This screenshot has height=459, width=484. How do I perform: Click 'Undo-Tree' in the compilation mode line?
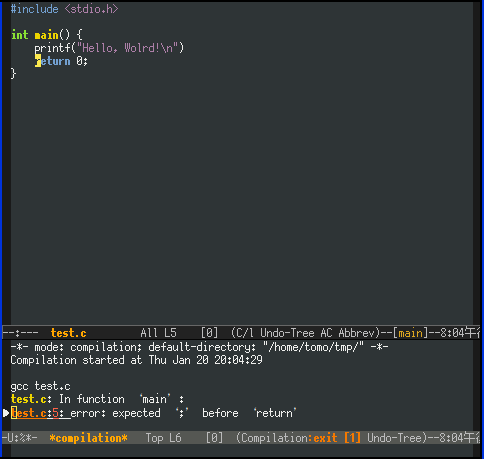pyautogui.click(x=394, y=438)
